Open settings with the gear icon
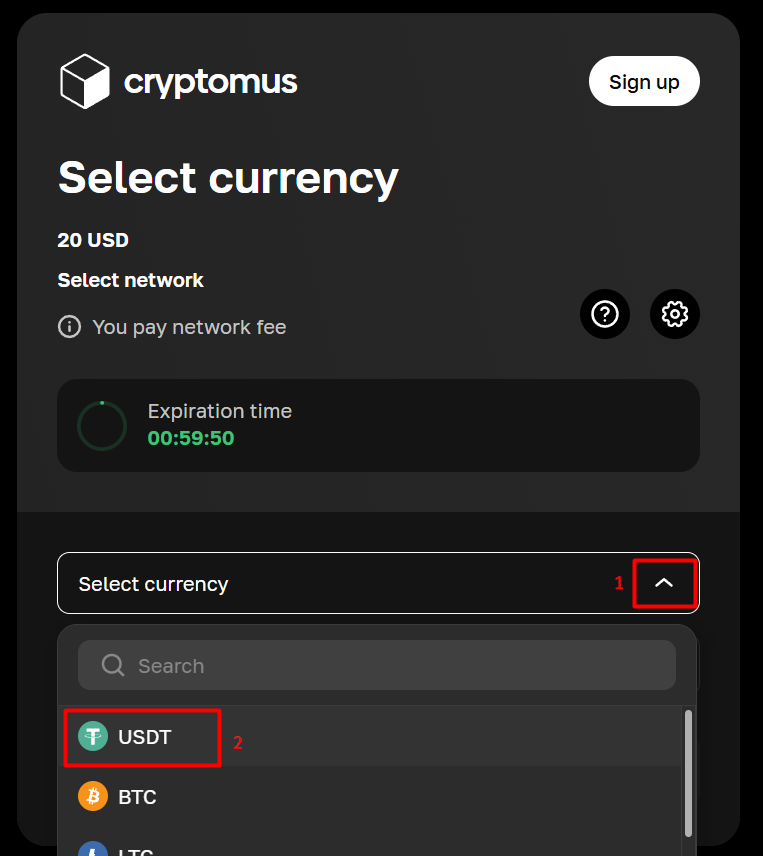 point(675,314)
